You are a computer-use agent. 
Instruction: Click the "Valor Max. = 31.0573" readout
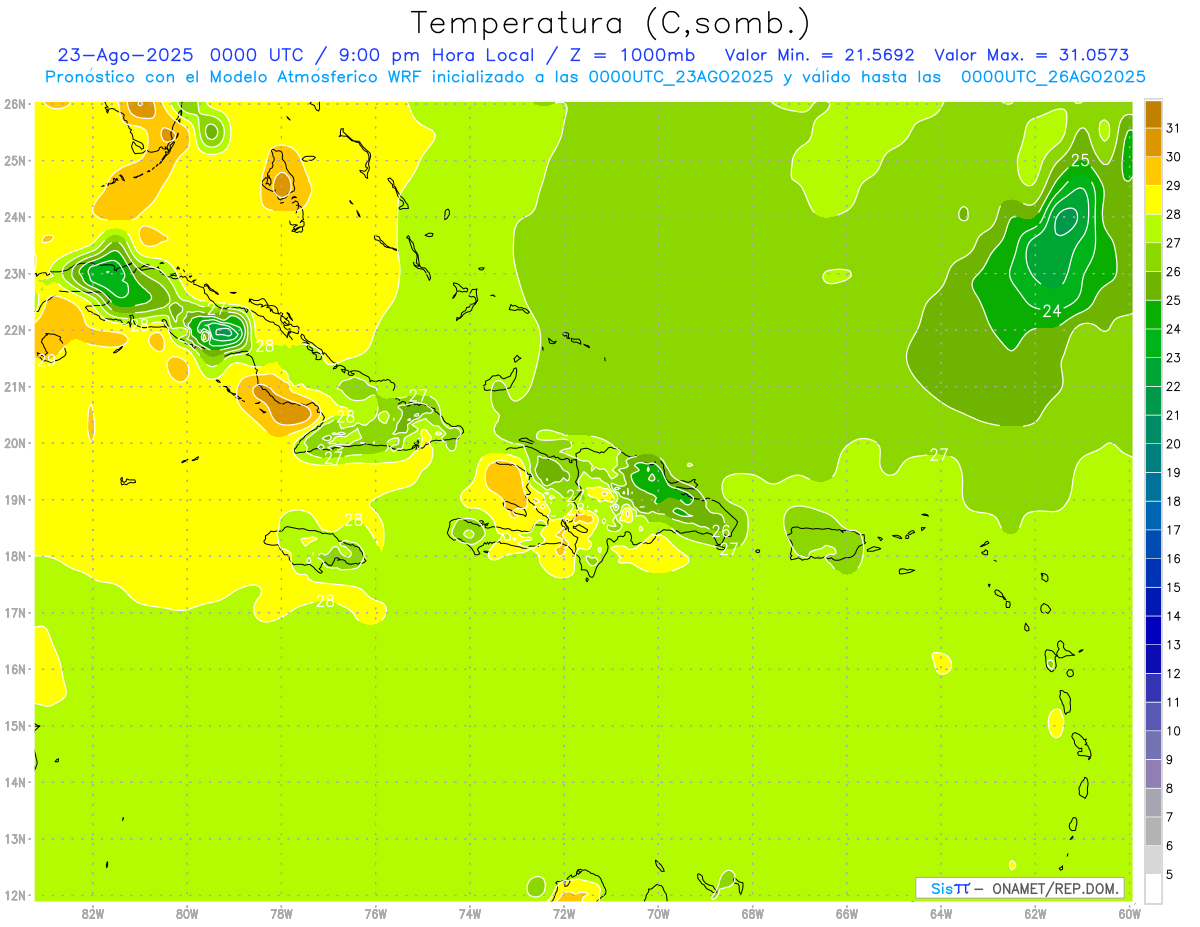coord(1032,55)
